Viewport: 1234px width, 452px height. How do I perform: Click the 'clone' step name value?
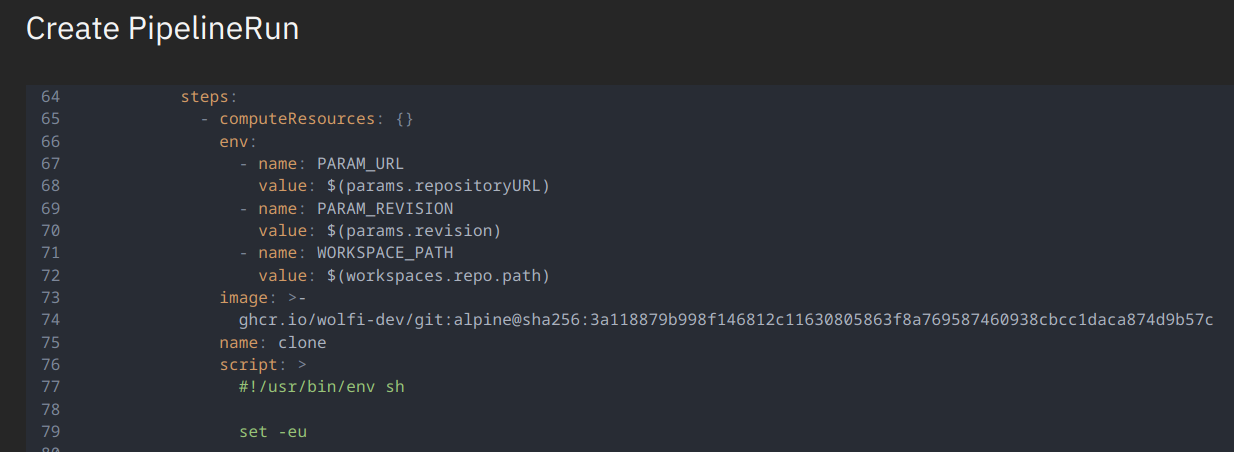coord(302,342)
